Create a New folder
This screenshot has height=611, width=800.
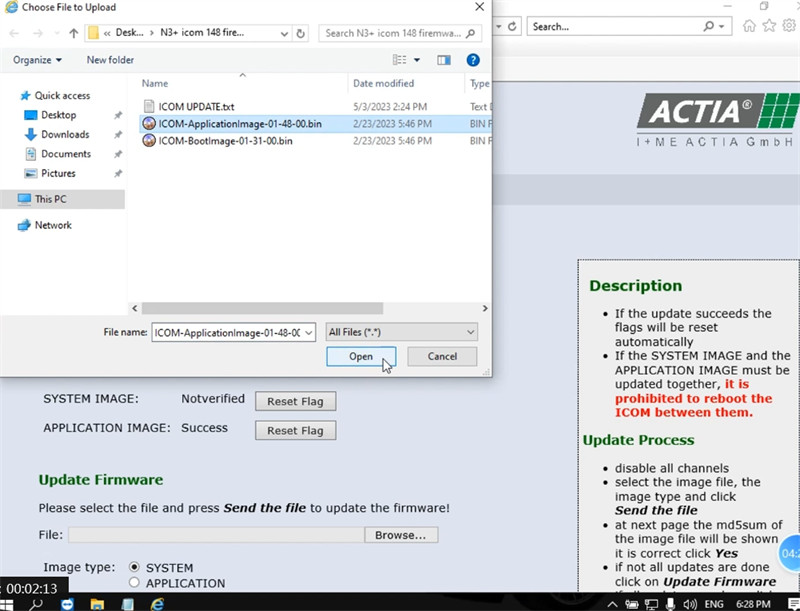coord(110,60)
